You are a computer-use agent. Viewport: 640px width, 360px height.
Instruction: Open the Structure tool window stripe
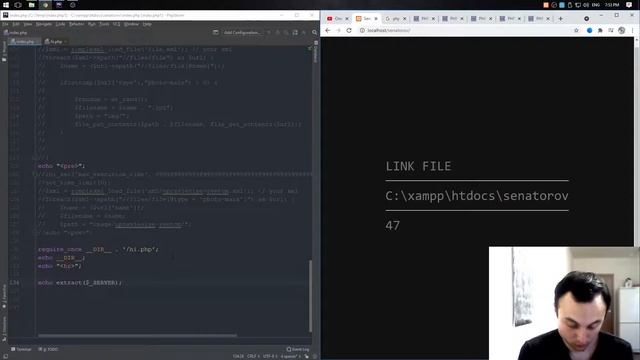coord(4,328)
